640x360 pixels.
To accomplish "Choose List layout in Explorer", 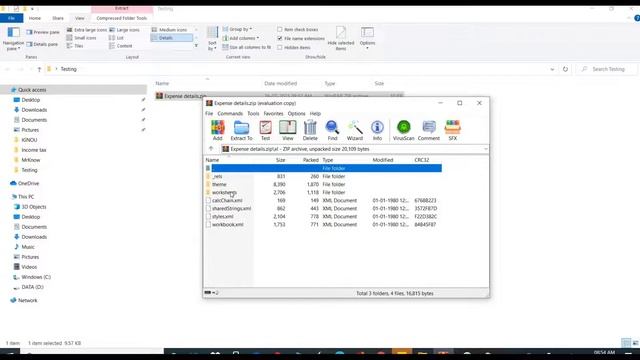I will click(x=116, y=38).
